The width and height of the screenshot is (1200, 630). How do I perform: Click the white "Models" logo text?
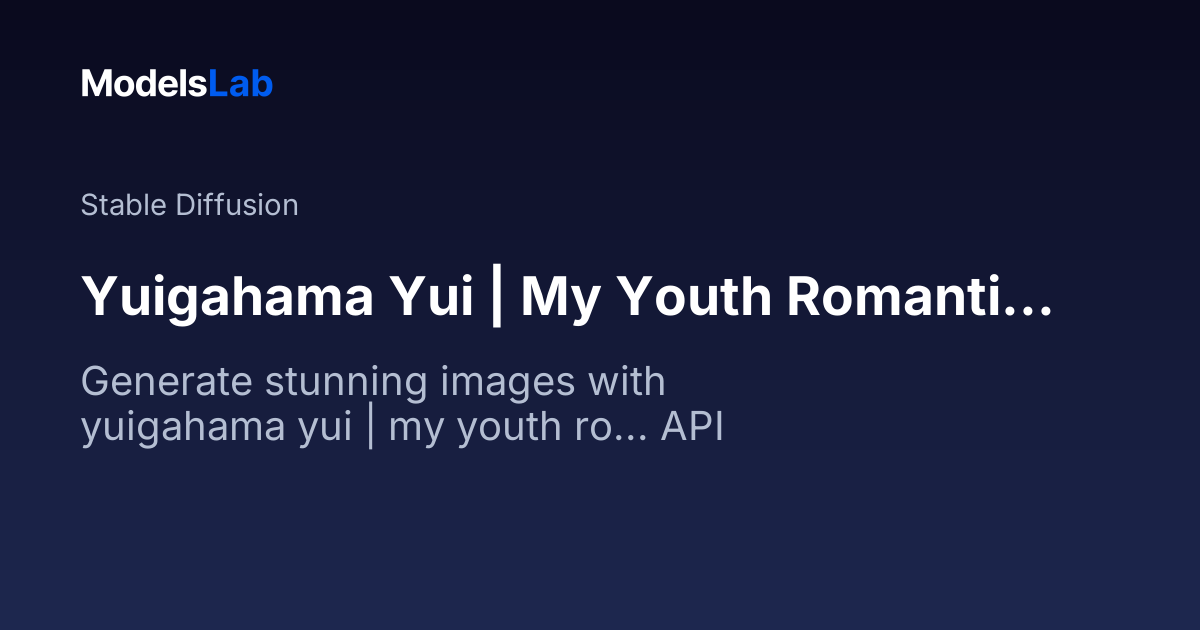(x=144, y=84)
